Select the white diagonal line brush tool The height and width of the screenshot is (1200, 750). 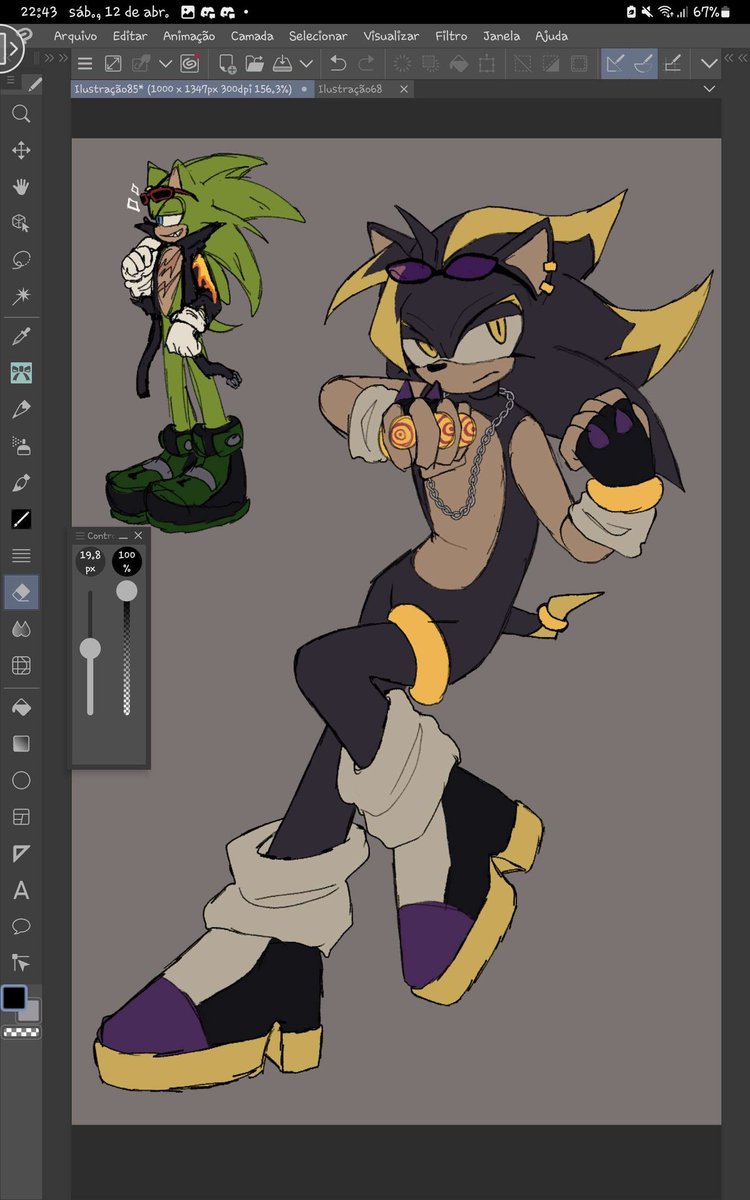[20, 519]
